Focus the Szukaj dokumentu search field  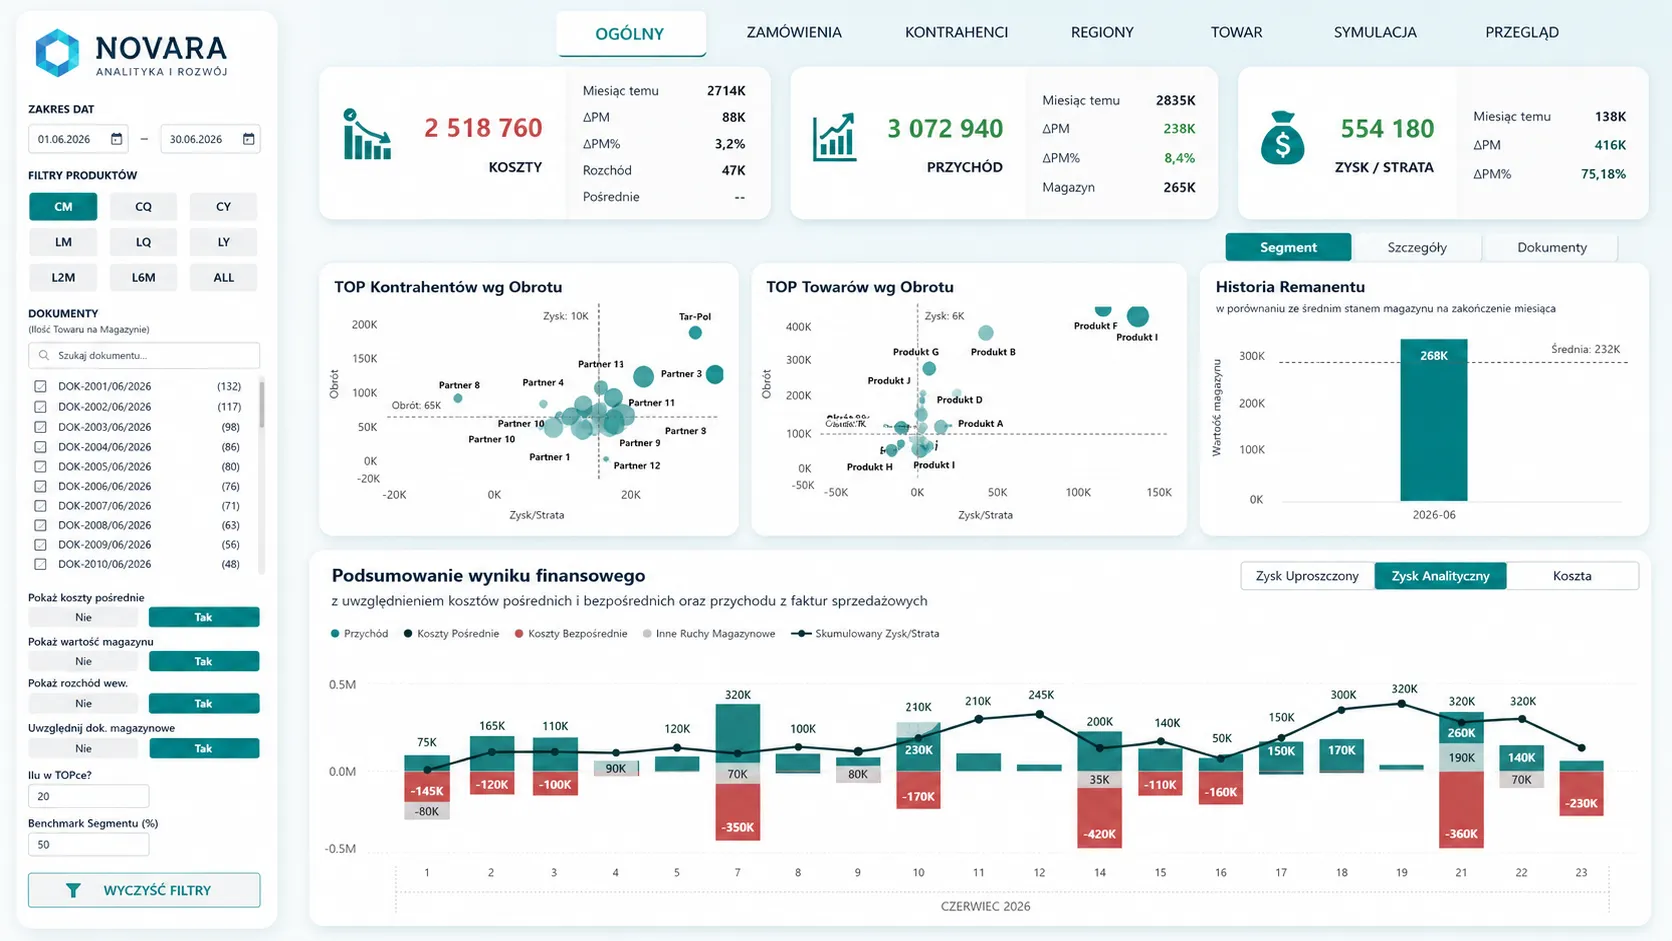tap(144, 355)
